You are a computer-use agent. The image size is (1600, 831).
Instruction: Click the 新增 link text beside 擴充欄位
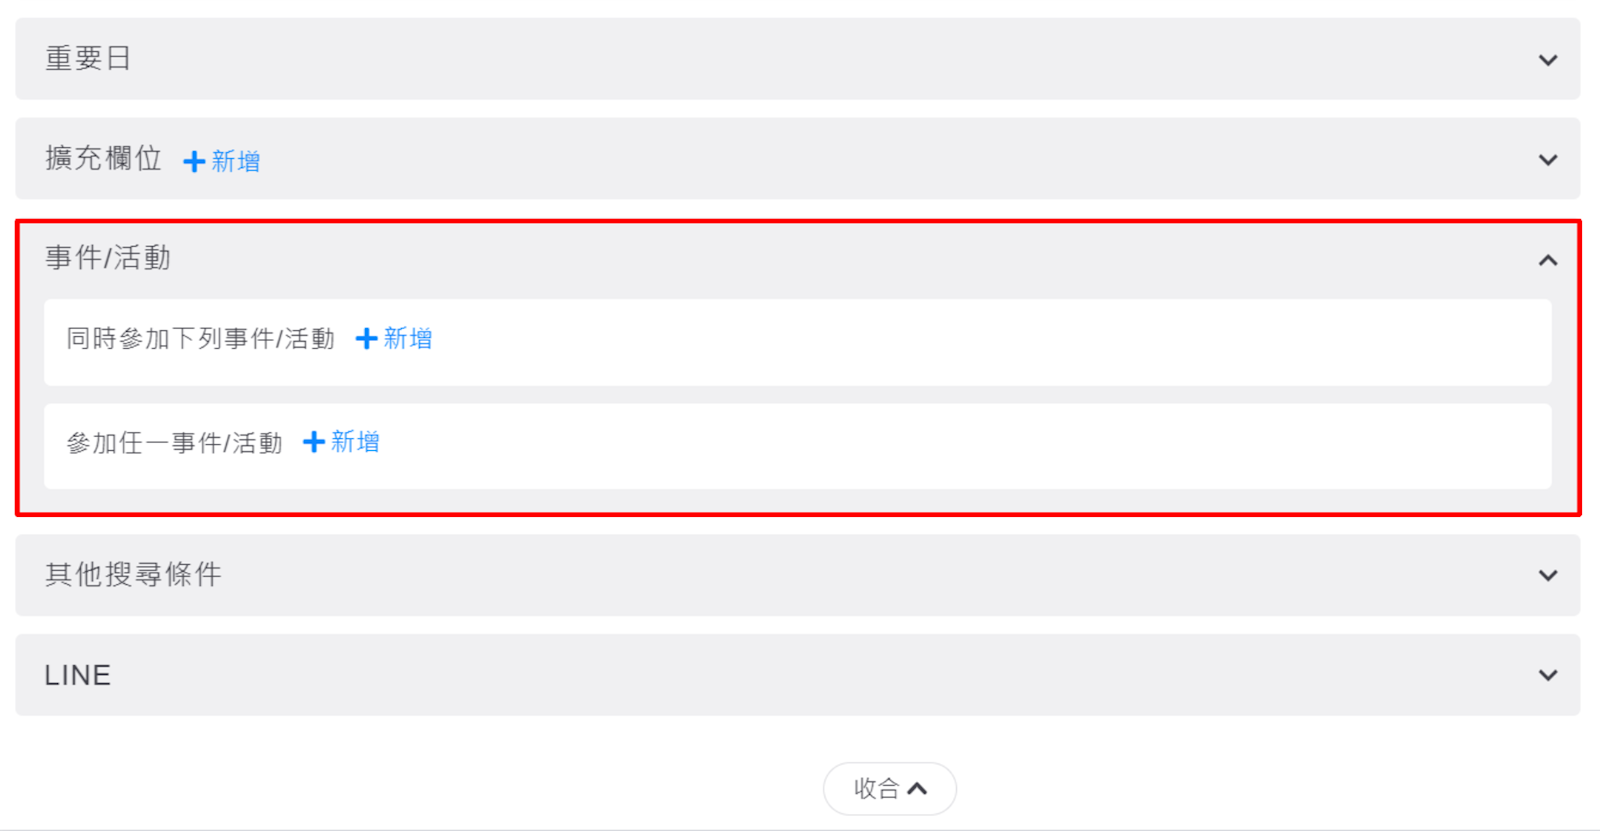[236, 161]
